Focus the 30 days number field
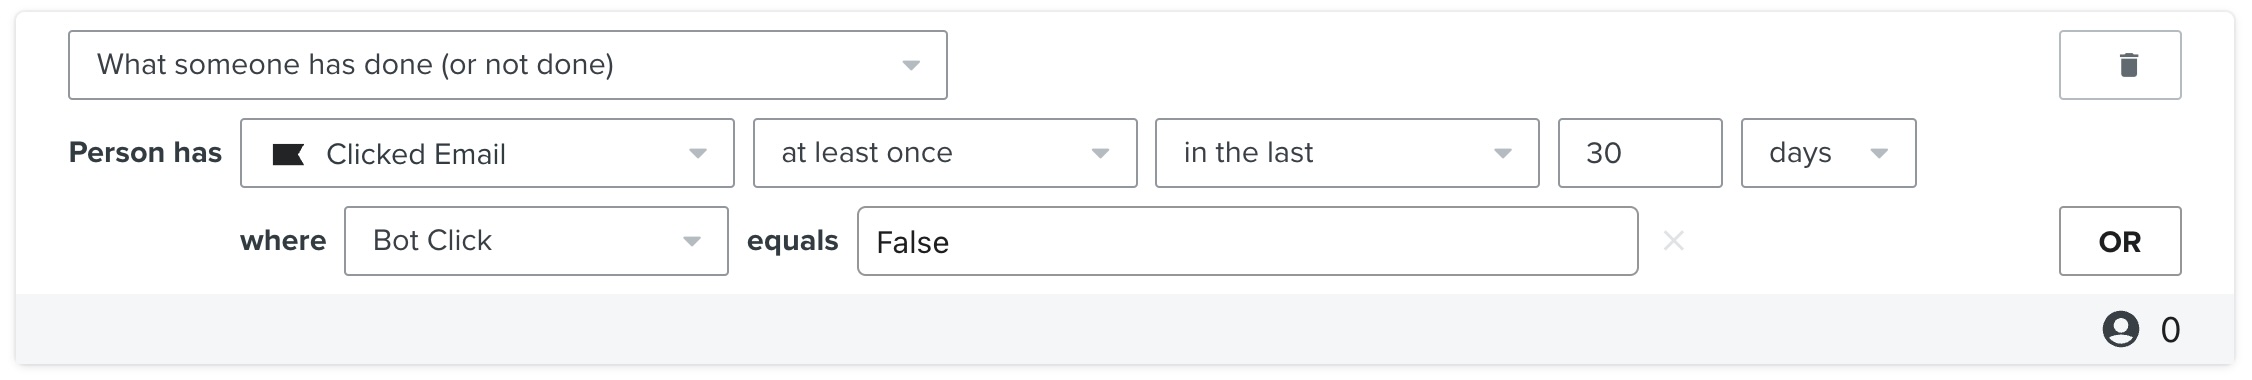 [x=1640, y=153]
